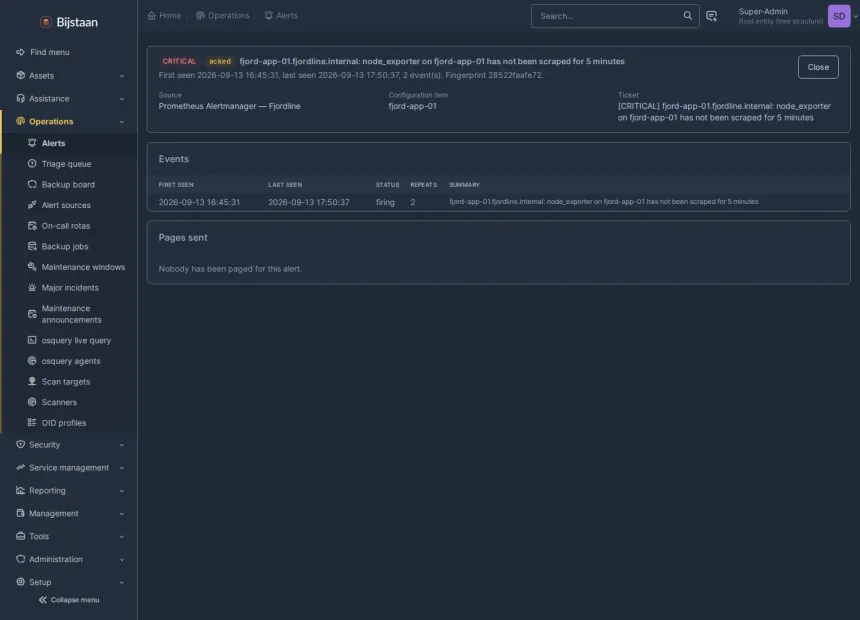
Task: Click 'Prometheus Alertmanager — Fjordline' source text
Action: pos(229,106)
